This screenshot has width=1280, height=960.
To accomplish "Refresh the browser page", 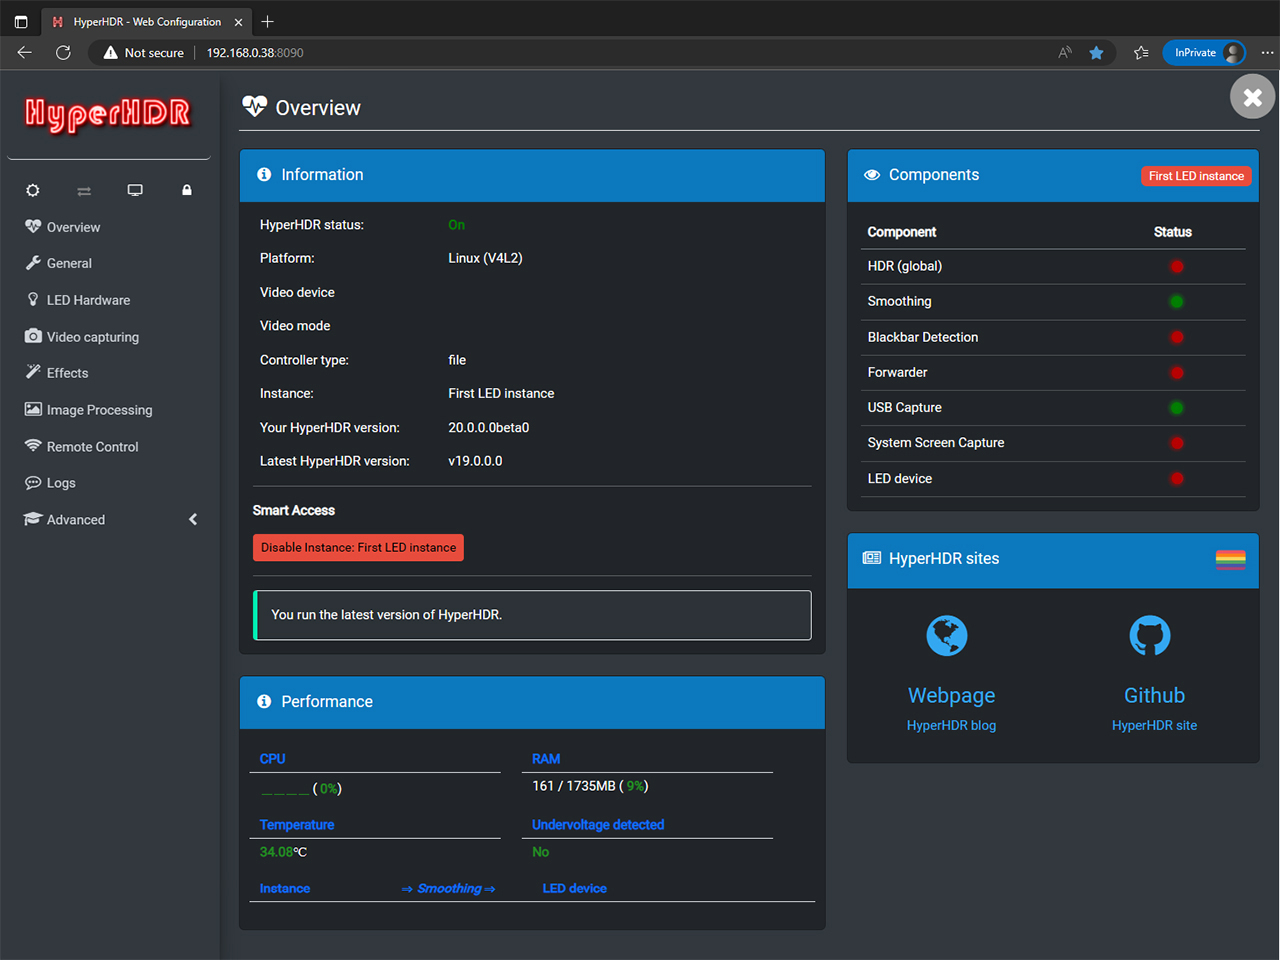I will coord(63,53).
